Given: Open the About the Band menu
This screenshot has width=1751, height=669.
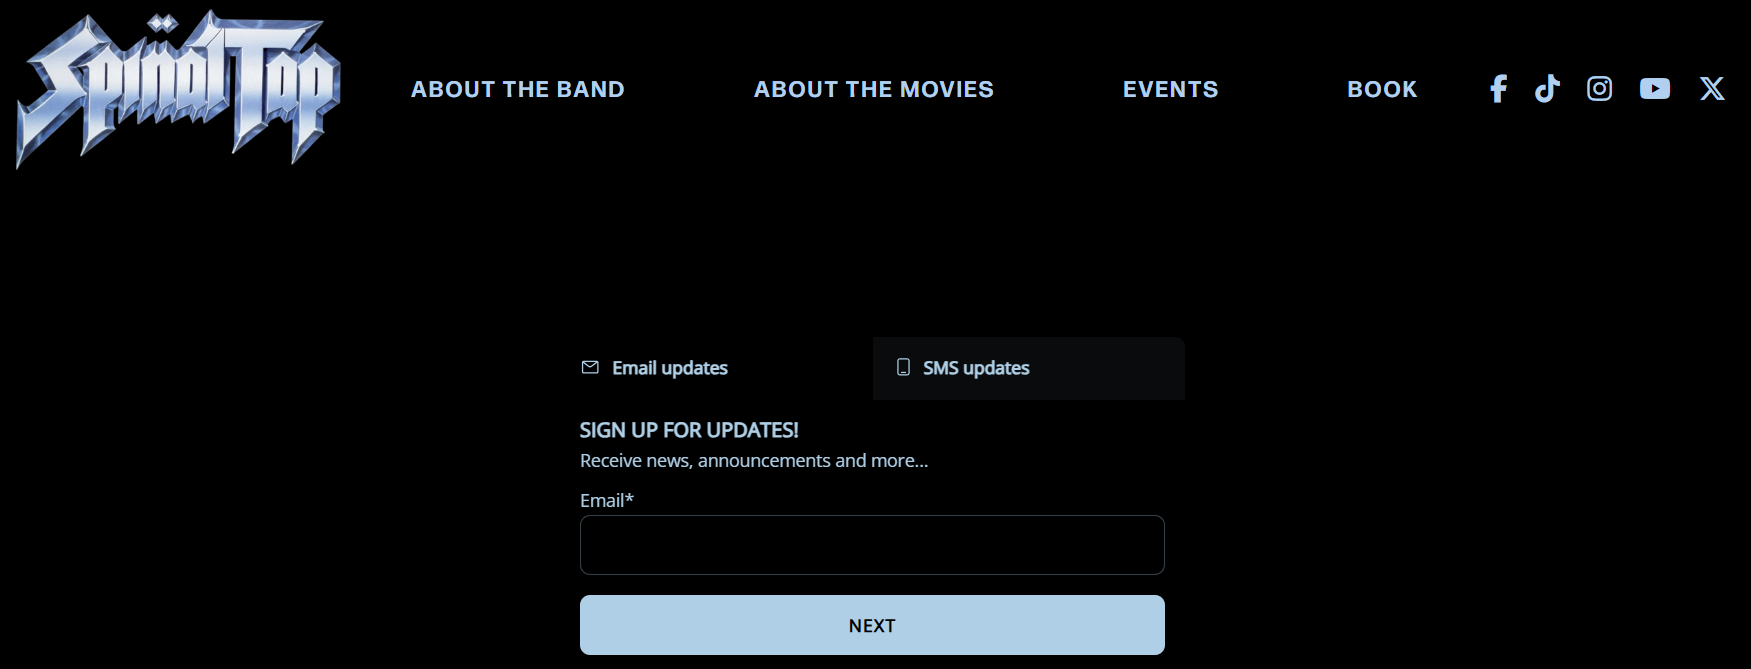Looking at the screenshot, I should click(x=517, y=90).
